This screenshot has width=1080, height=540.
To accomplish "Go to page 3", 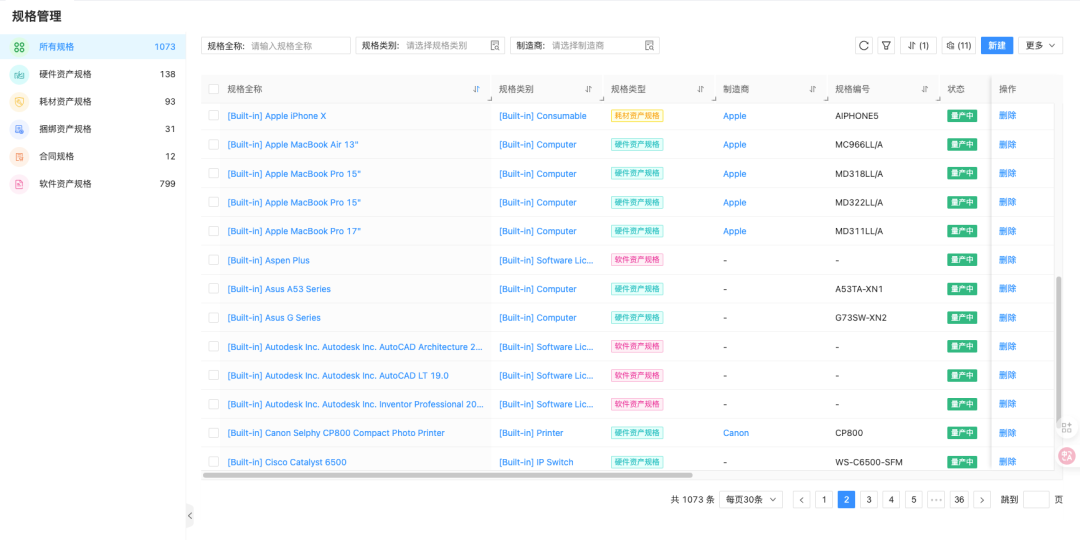I will tap(869, 499).
